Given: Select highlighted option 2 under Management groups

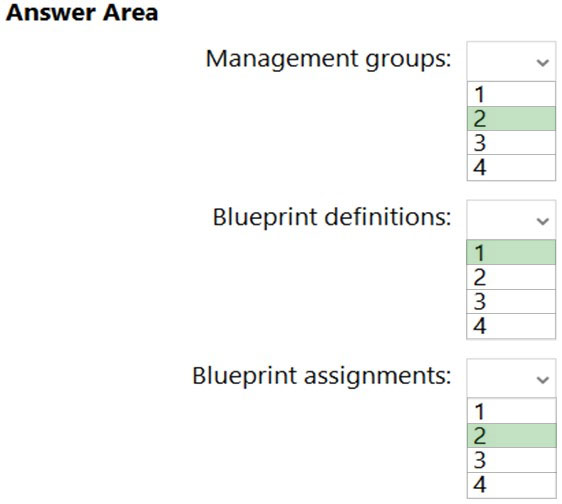Looking at the screenshot, I should pos(511,119).
